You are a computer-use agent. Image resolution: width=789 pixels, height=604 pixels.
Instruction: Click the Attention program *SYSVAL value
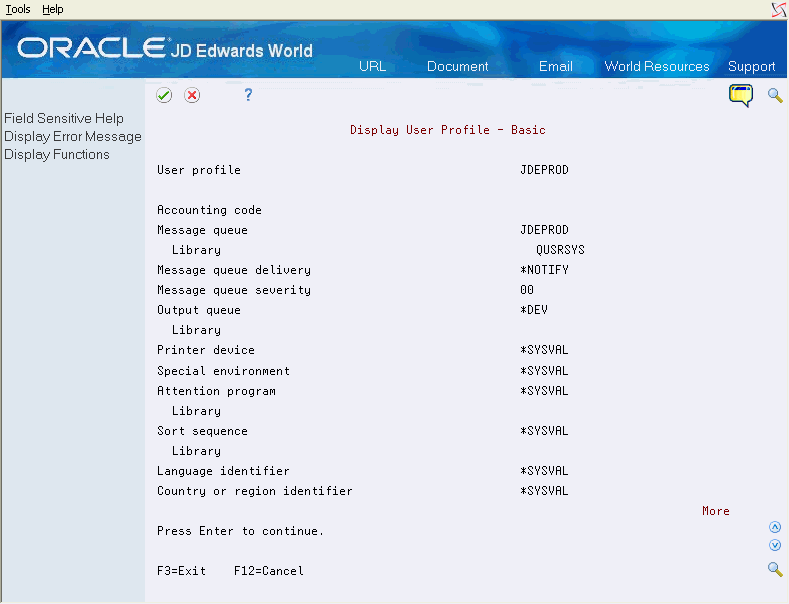(544, 391)
